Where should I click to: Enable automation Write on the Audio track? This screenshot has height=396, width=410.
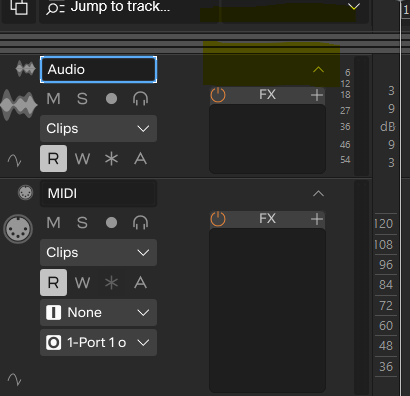tap(82, 159)
